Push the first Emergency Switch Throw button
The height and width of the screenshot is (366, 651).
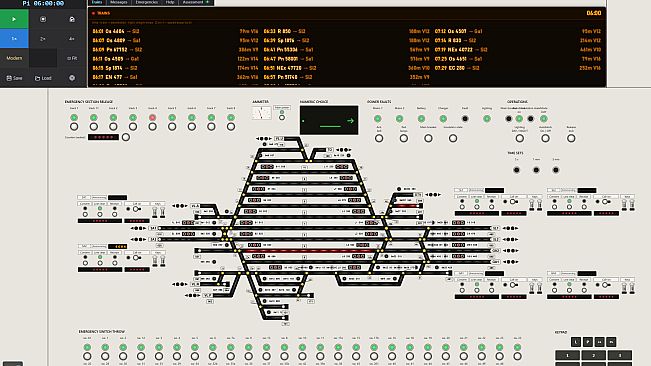pos(87,356)
